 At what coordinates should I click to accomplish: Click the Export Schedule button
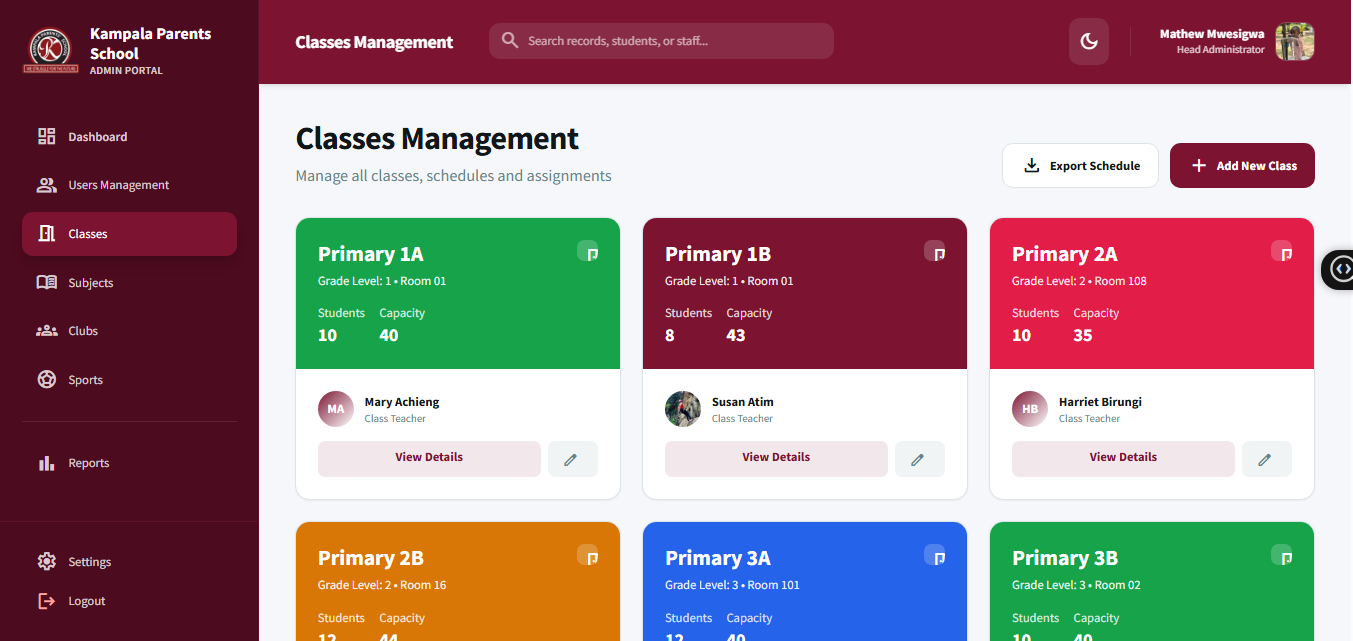(1080, 166)
